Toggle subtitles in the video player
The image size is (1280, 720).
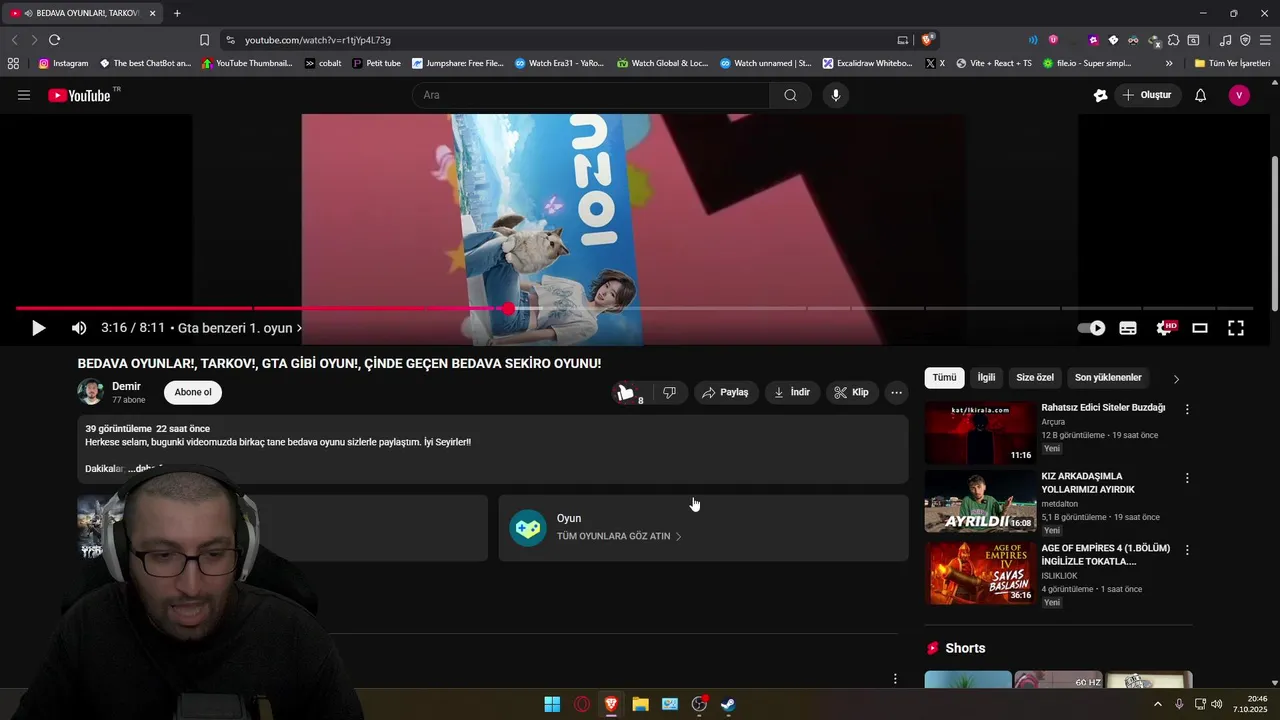pos(1128,328)
